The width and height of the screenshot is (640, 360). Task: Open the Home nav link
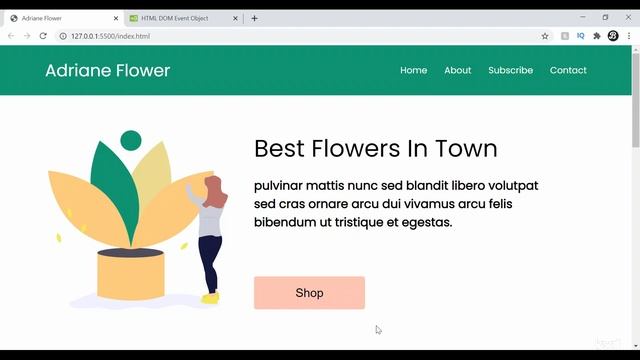click(413, 70)
